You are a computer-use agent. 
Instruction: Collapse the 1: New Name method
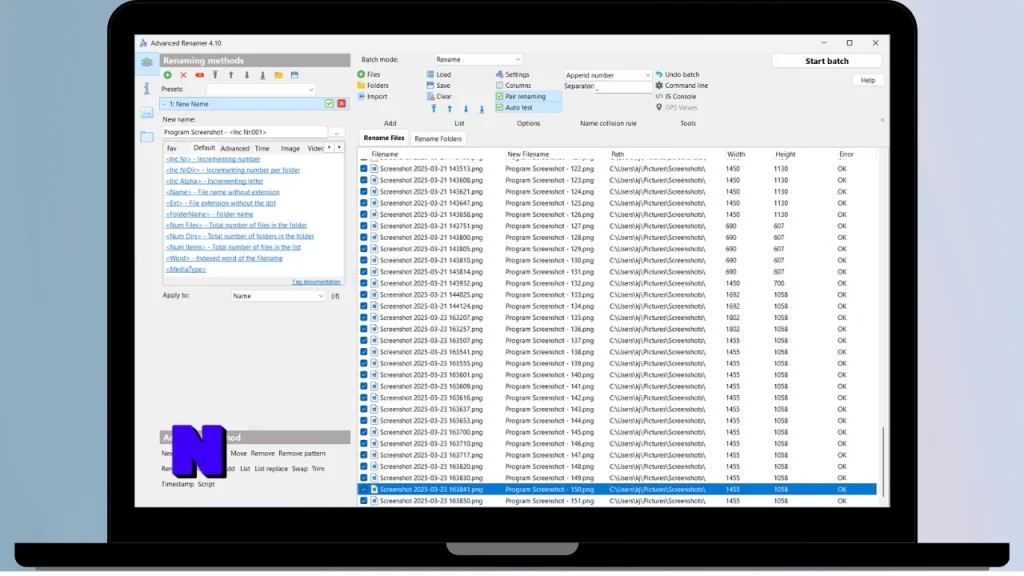165,104
